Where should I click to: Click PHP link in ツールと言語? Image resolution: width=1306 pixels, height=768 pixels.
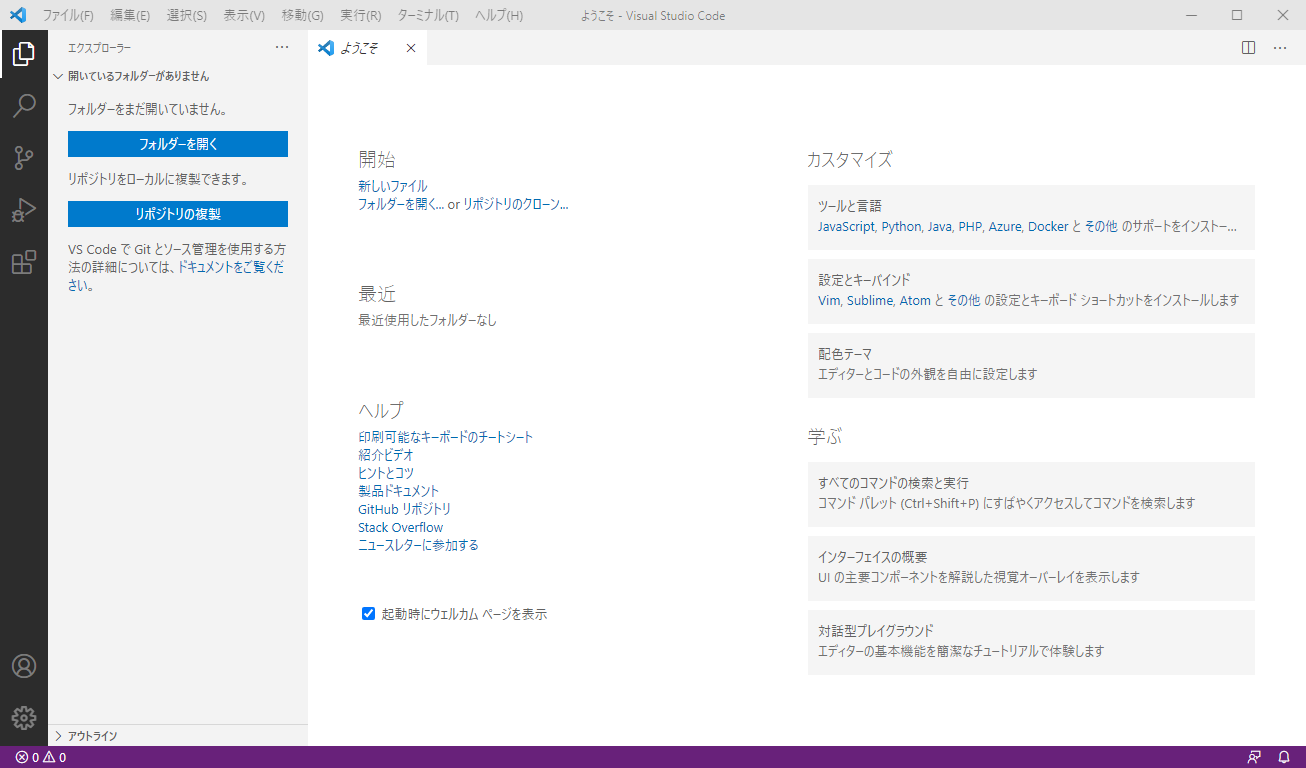pos(970,227)
